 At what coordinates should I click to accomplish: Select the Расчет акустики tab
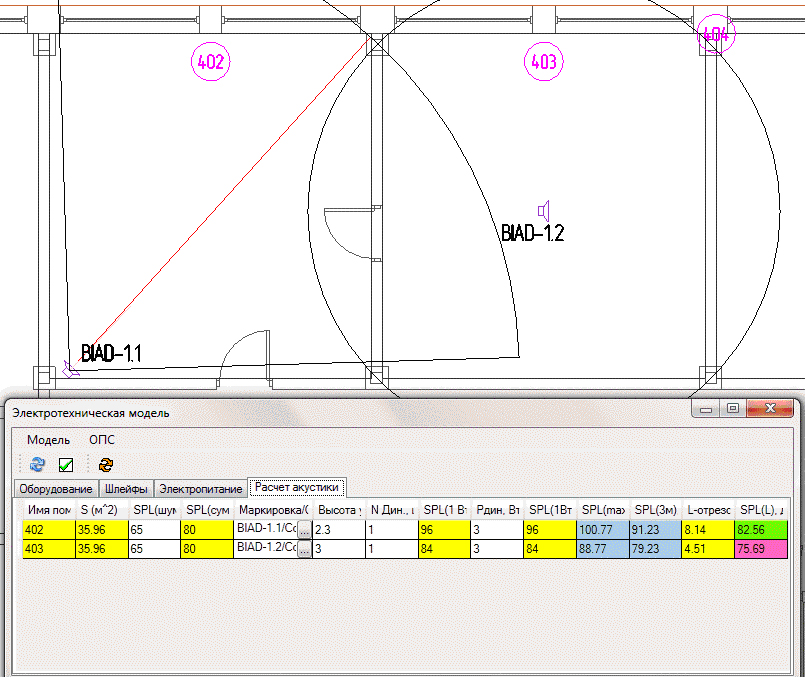click(x=297, y=487)
